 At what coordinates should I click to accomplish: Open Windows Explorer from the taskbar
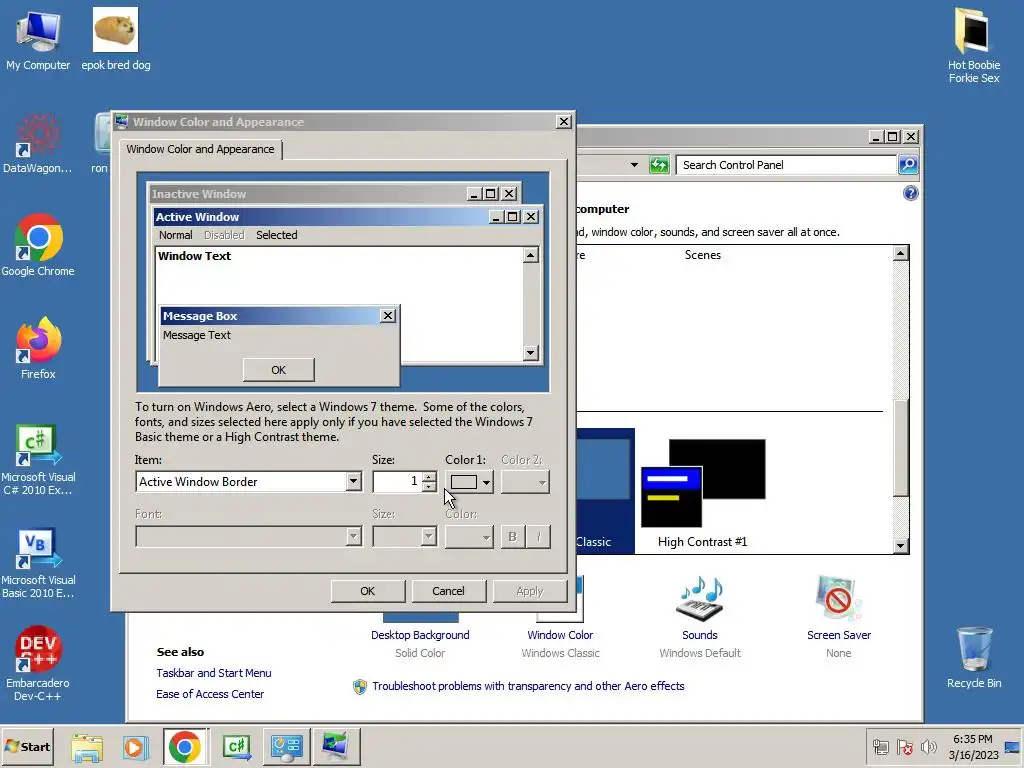(87, 747)
